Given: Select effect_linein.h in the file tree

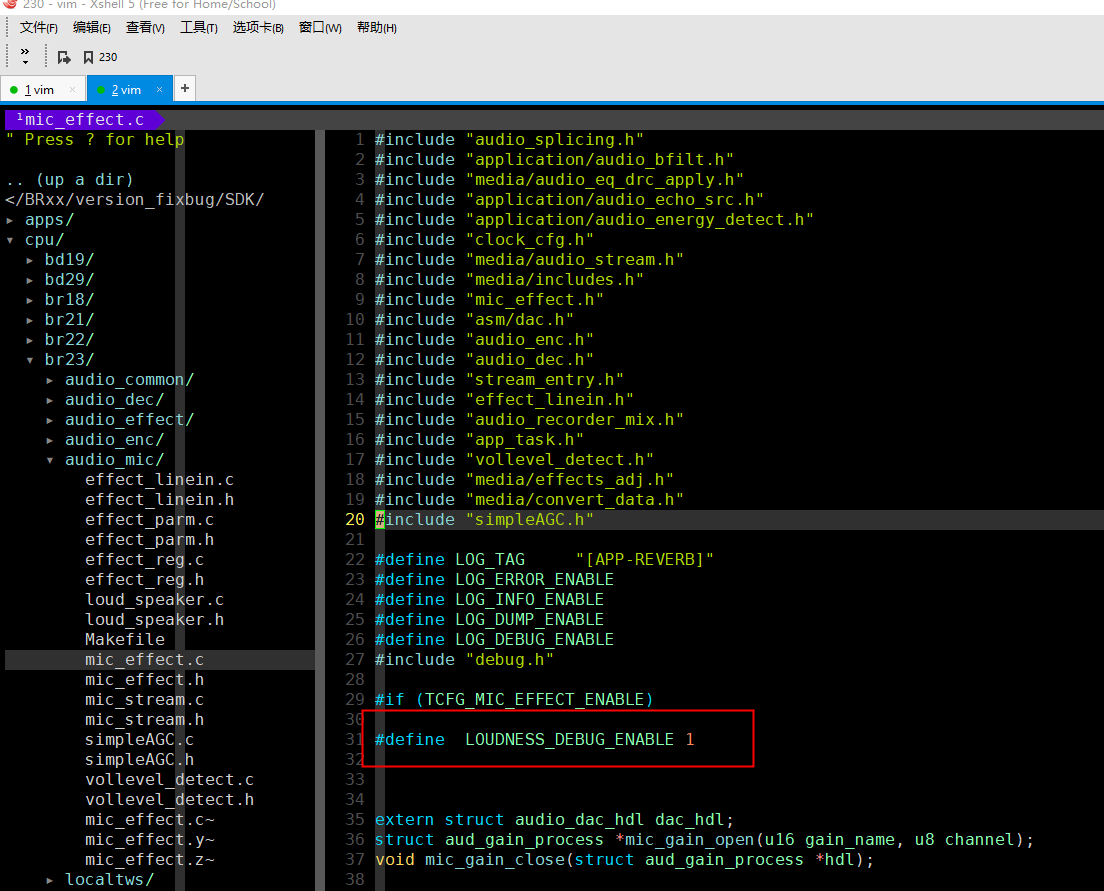Looking at the screenshot, I should [x=159, y=499].
